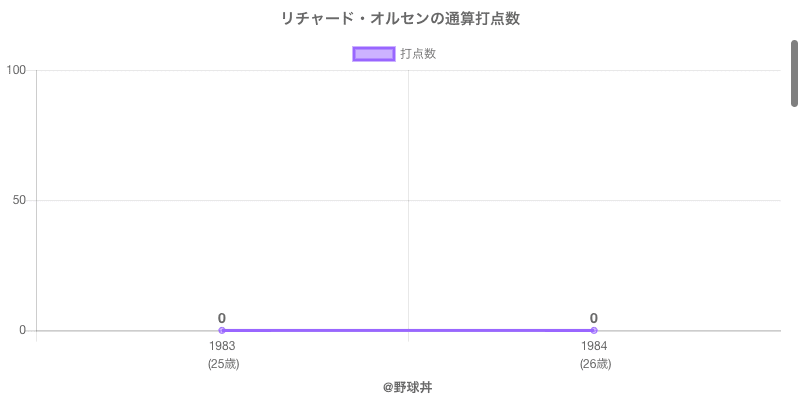Image resolution: width=800 pixels, height=400 pixels.
Task: Click the 0 y-axis tick label
Action: pos(23,330)
